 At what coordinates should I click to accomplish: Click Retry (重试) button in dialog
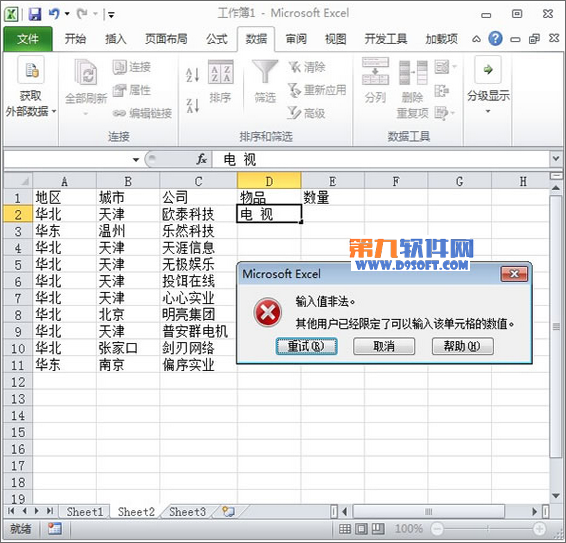[306, 346]
